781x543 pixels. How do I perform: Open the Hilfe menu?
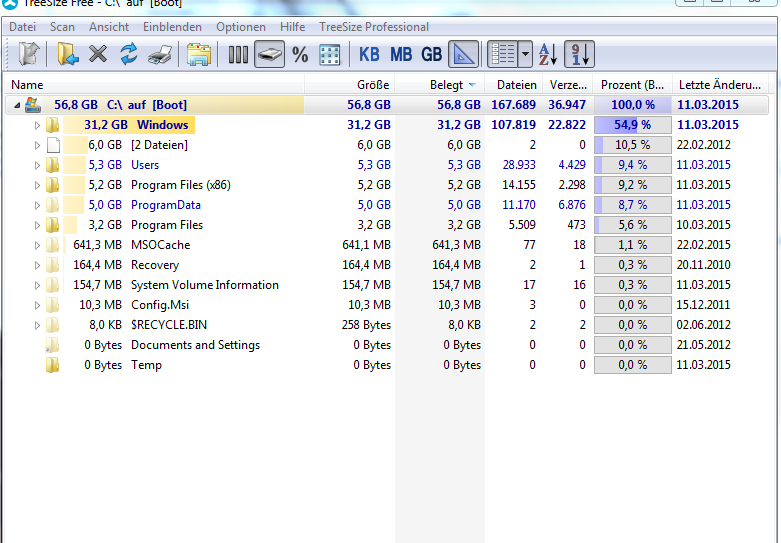[292, 27]
